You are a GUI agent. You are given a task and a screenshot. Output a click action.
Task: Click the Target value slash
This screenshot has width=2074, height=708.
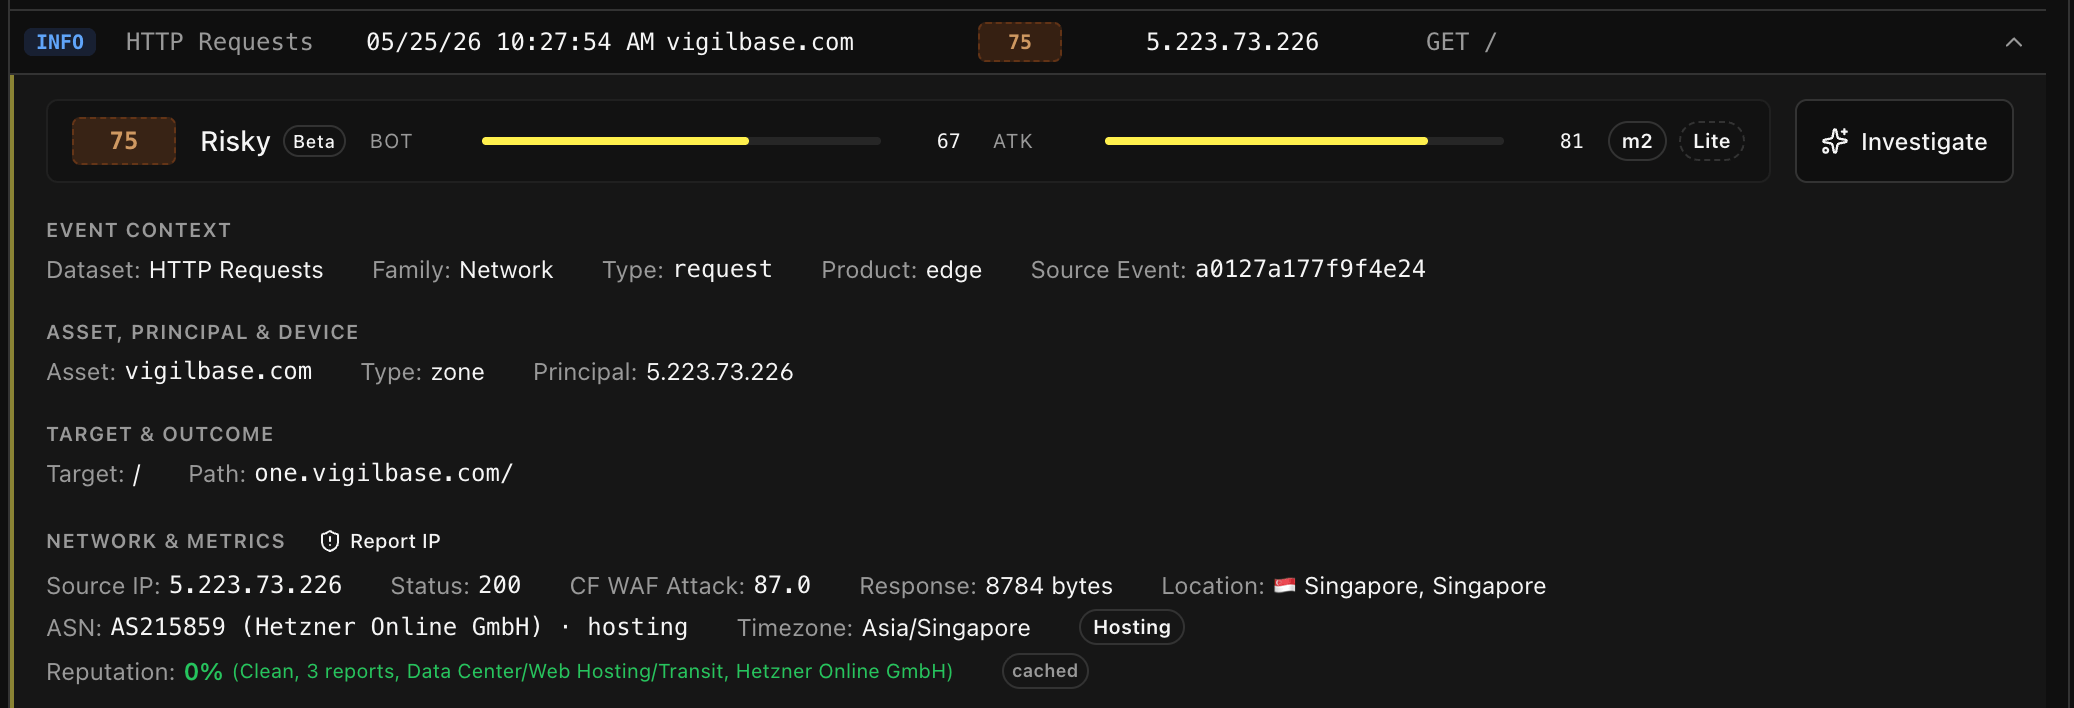coord(137,474)
